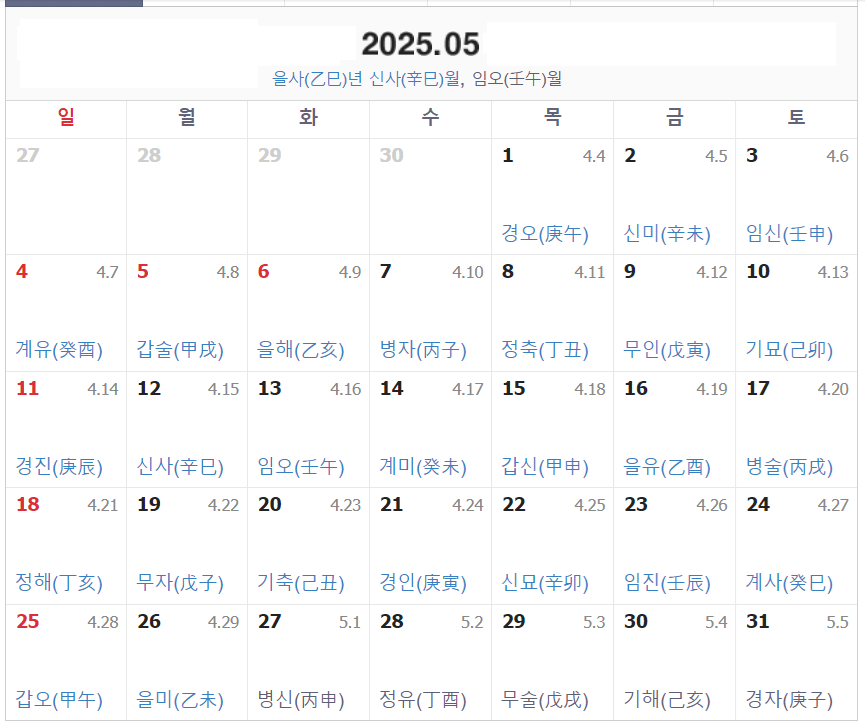Open the 무자(戊子) day link
Image resolution: width=865 pixels, height=725 pixels.
click(180, 583)
